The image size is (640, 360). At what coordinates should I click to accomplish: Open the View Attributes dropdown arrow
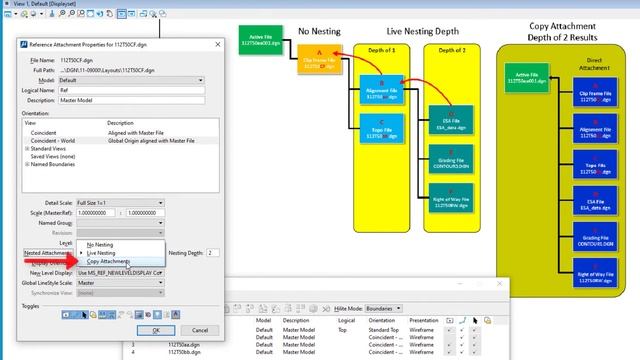[16, 14]
